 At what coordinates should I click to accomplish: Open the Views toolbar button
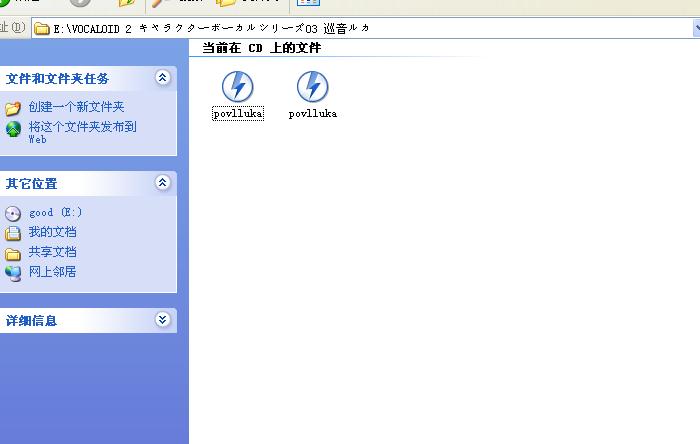[308, 3]
